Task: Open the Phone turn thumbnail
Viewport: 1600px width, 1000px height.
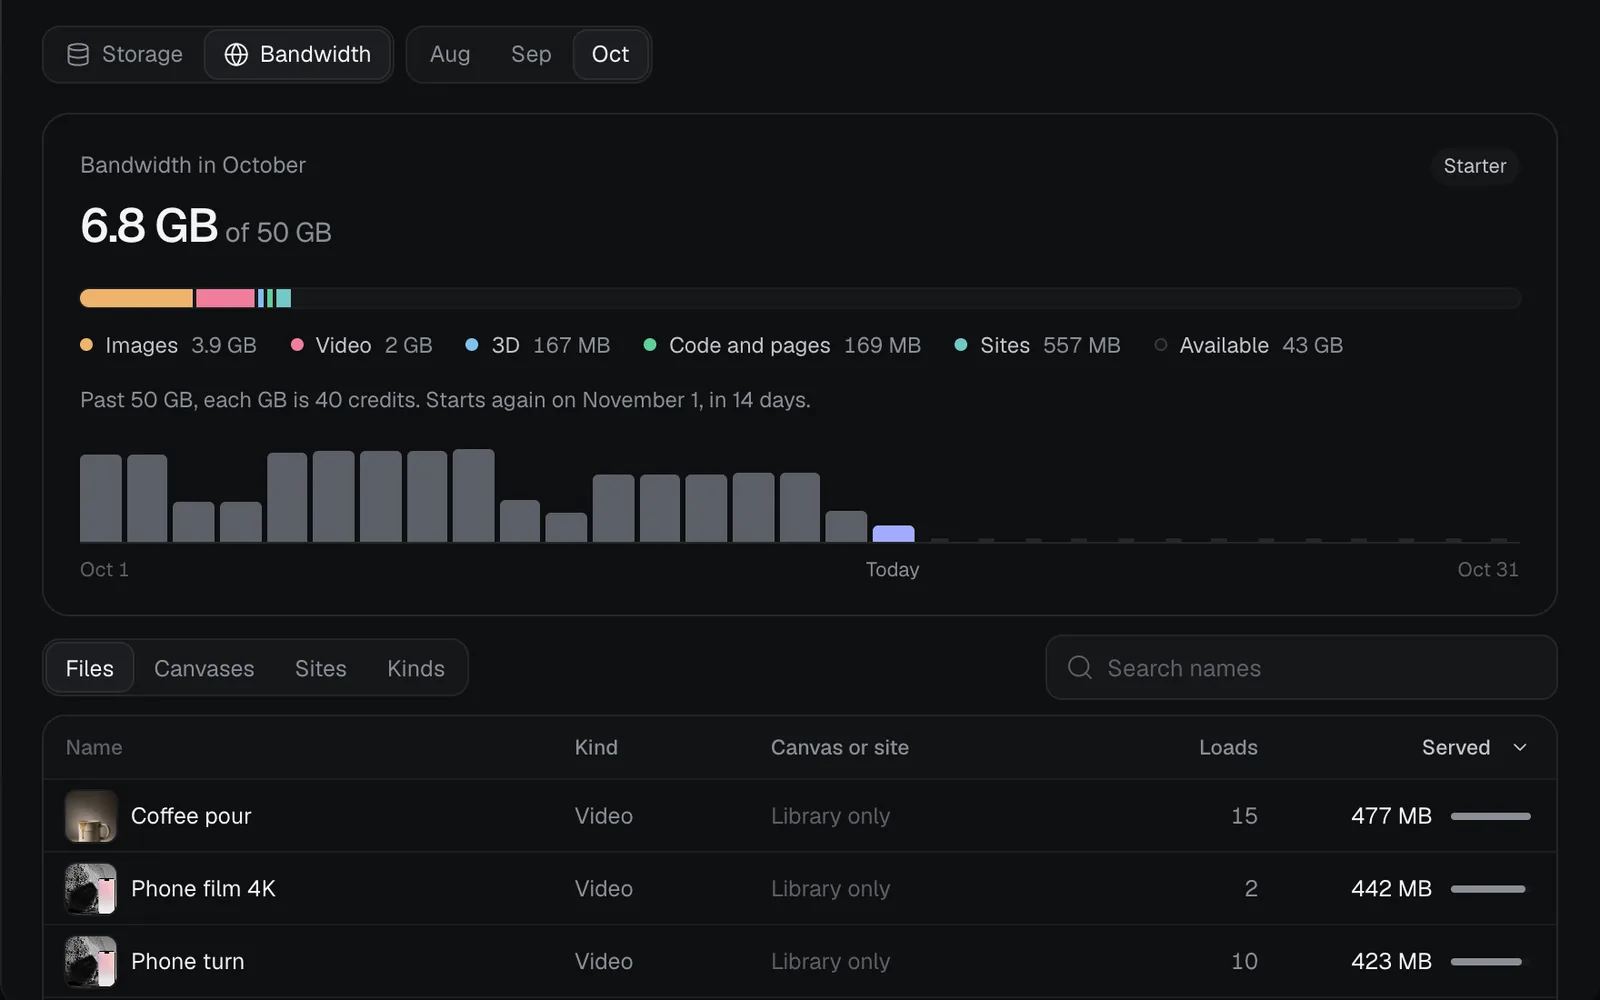Action: [x=91, y=961]
